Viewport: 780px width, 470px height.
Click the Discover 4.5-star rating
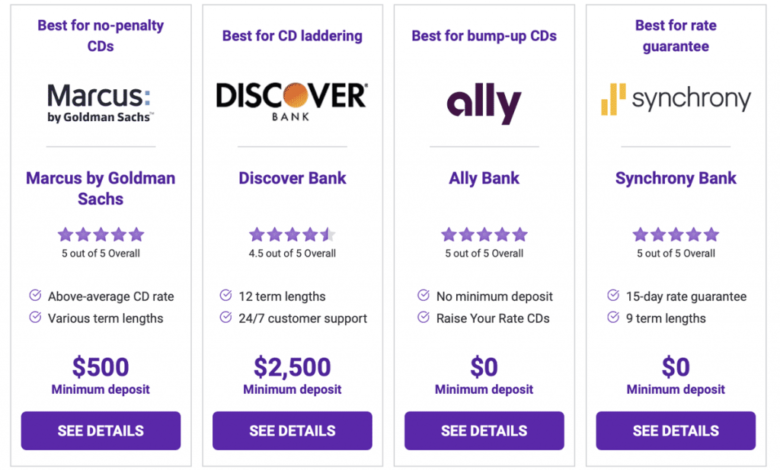point(292,234)
